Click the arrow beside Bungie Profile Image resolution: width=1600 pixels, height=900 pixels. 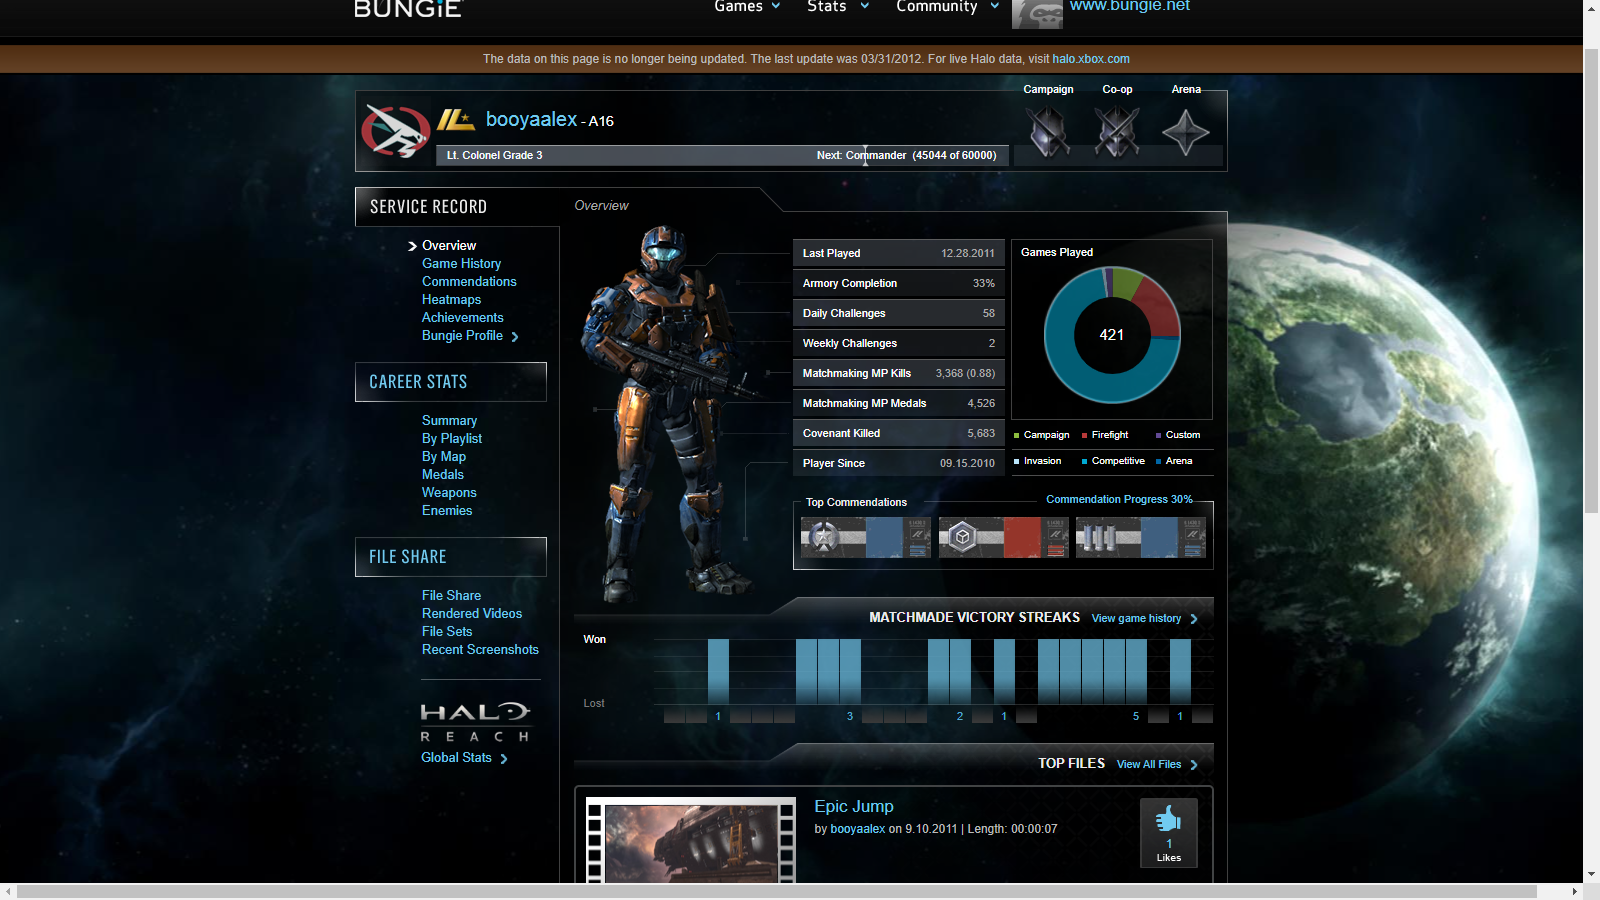click(x=515, y=337)
